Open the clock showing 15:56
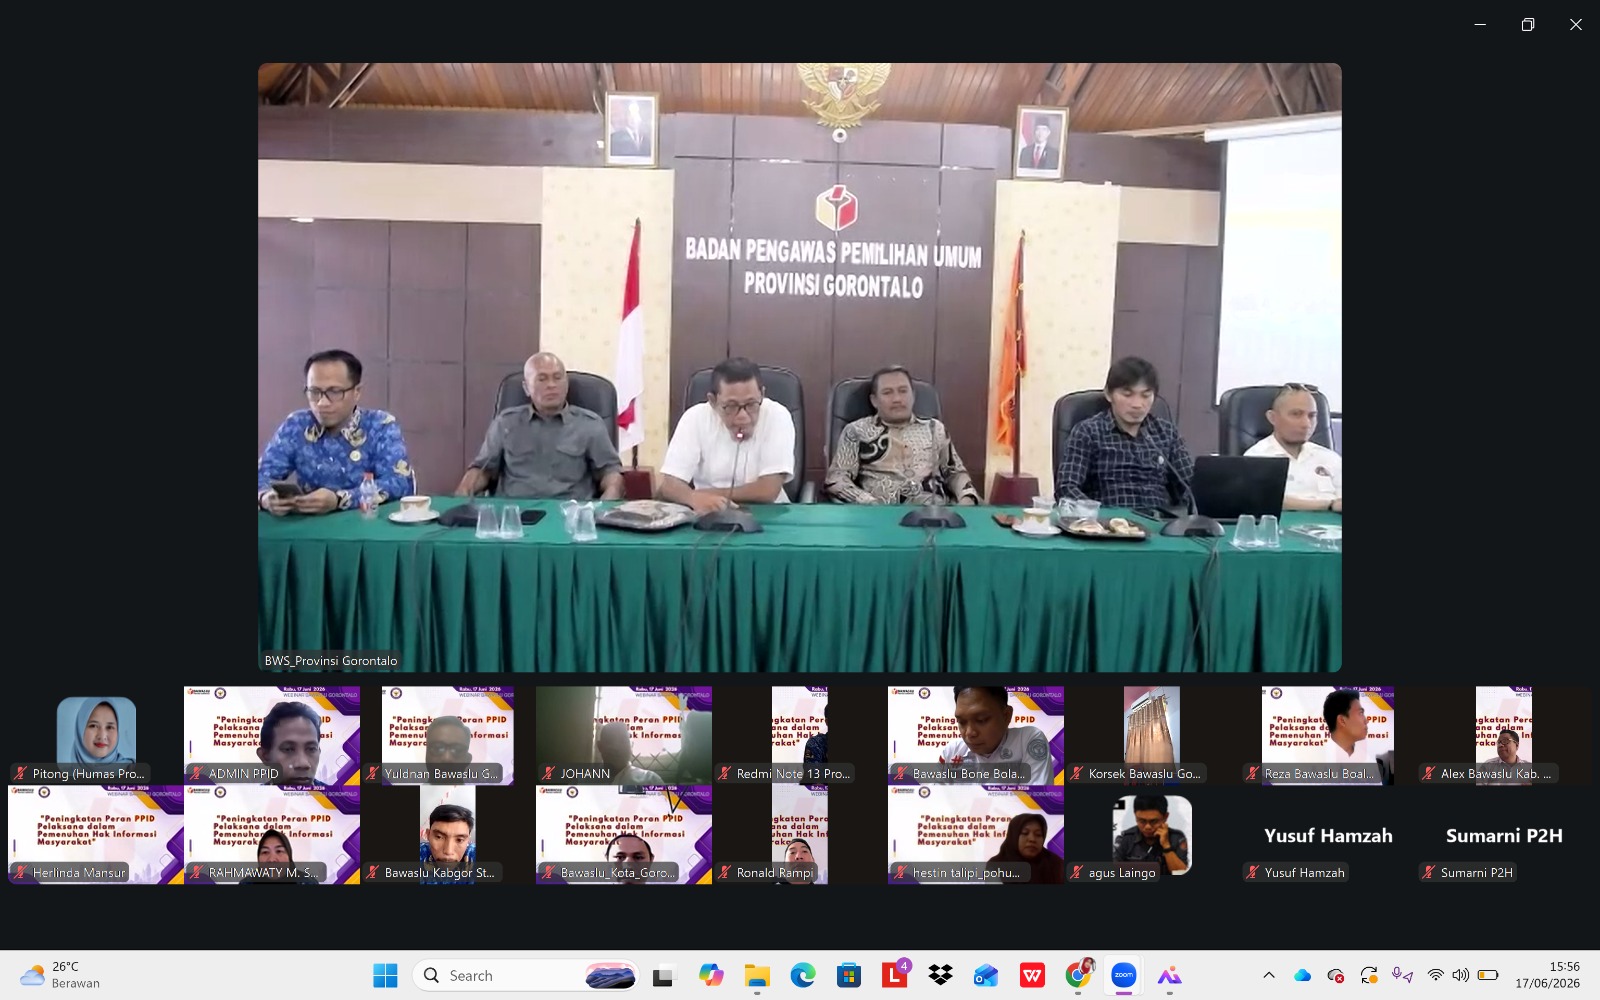Screen dimensions: 1600x1000 pos(1547,975)
